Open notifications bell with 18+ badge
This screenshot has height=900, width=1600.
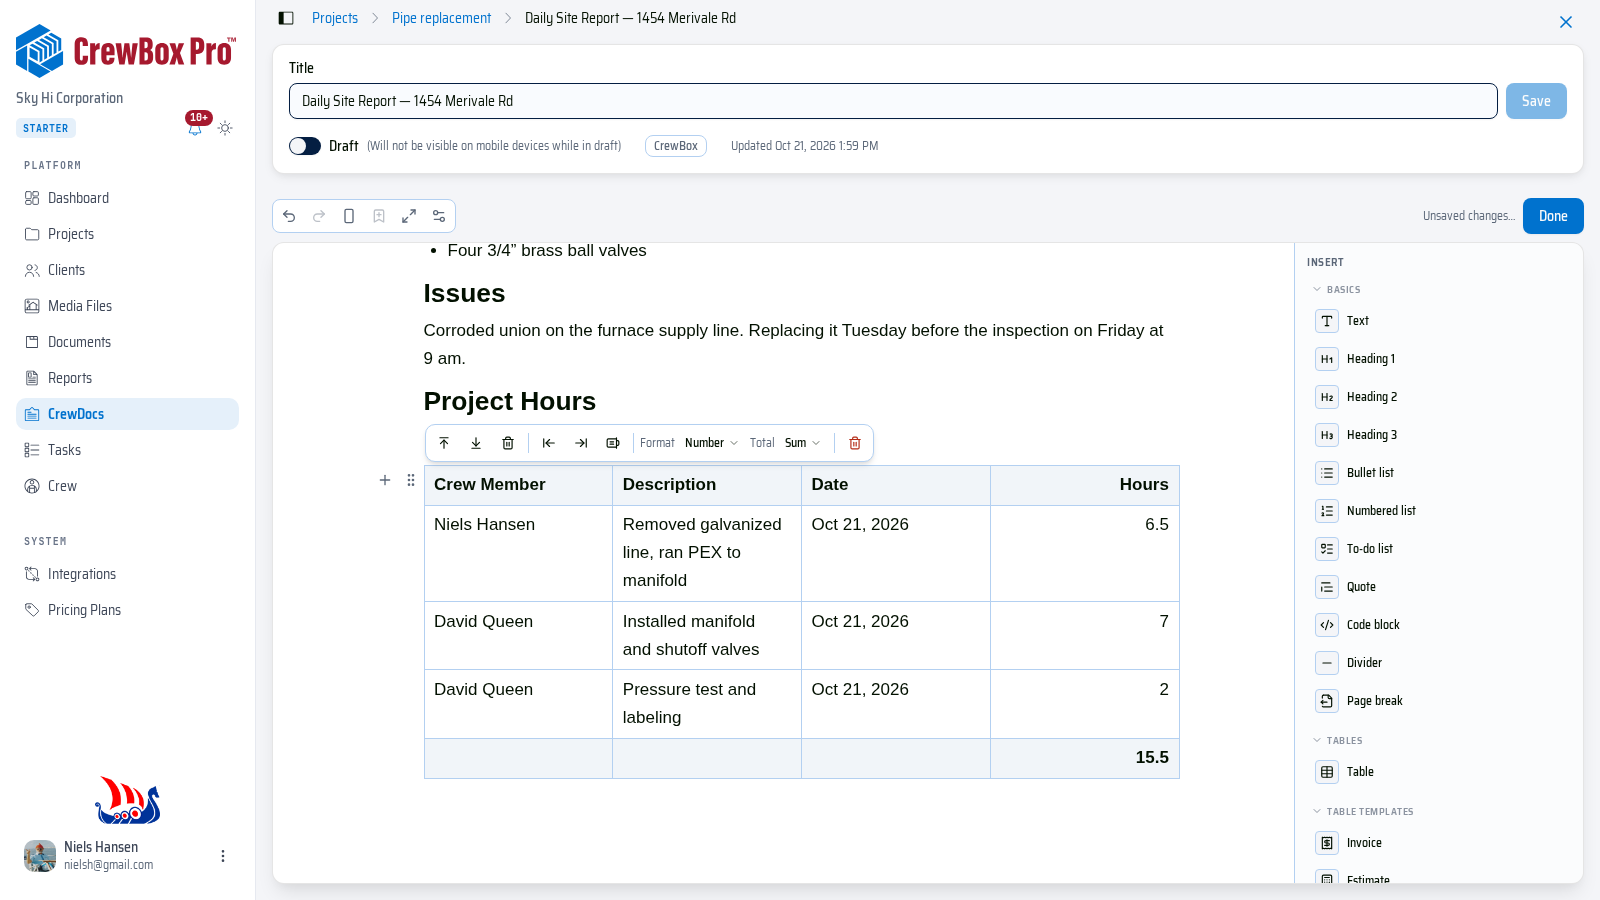coord(196,126)
